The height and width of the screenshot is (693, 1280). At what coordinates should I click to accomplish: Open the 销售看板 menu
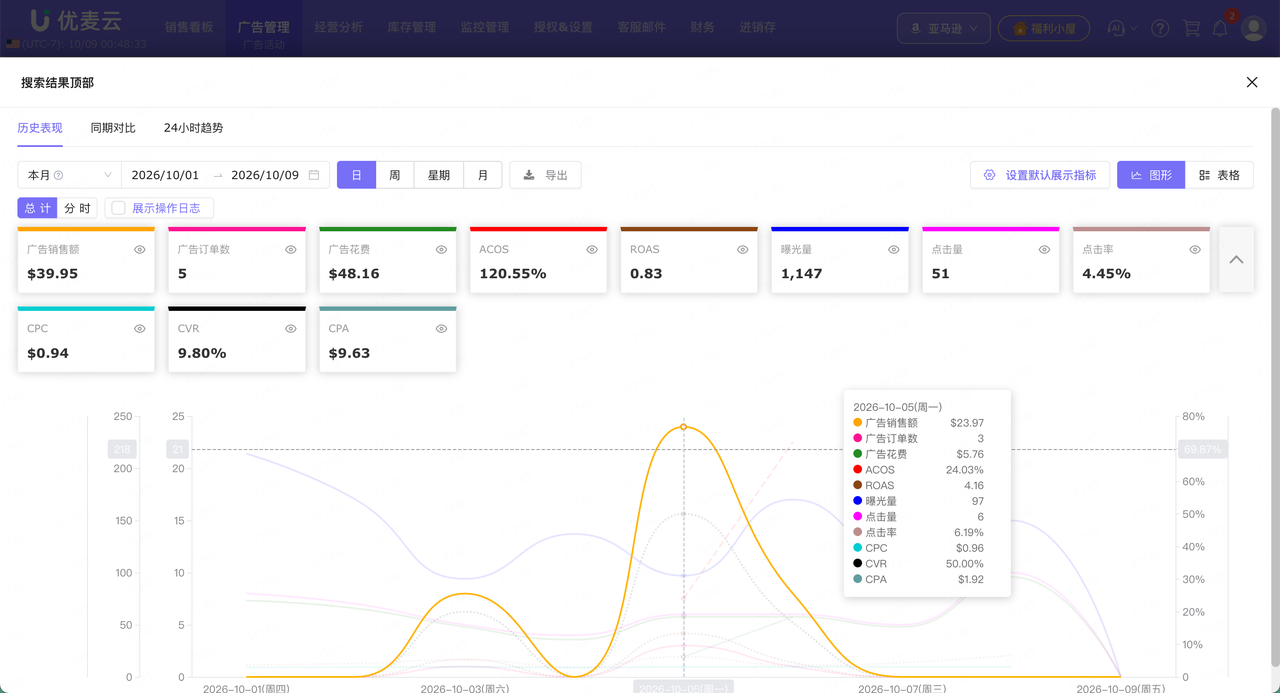coord(189,28)
